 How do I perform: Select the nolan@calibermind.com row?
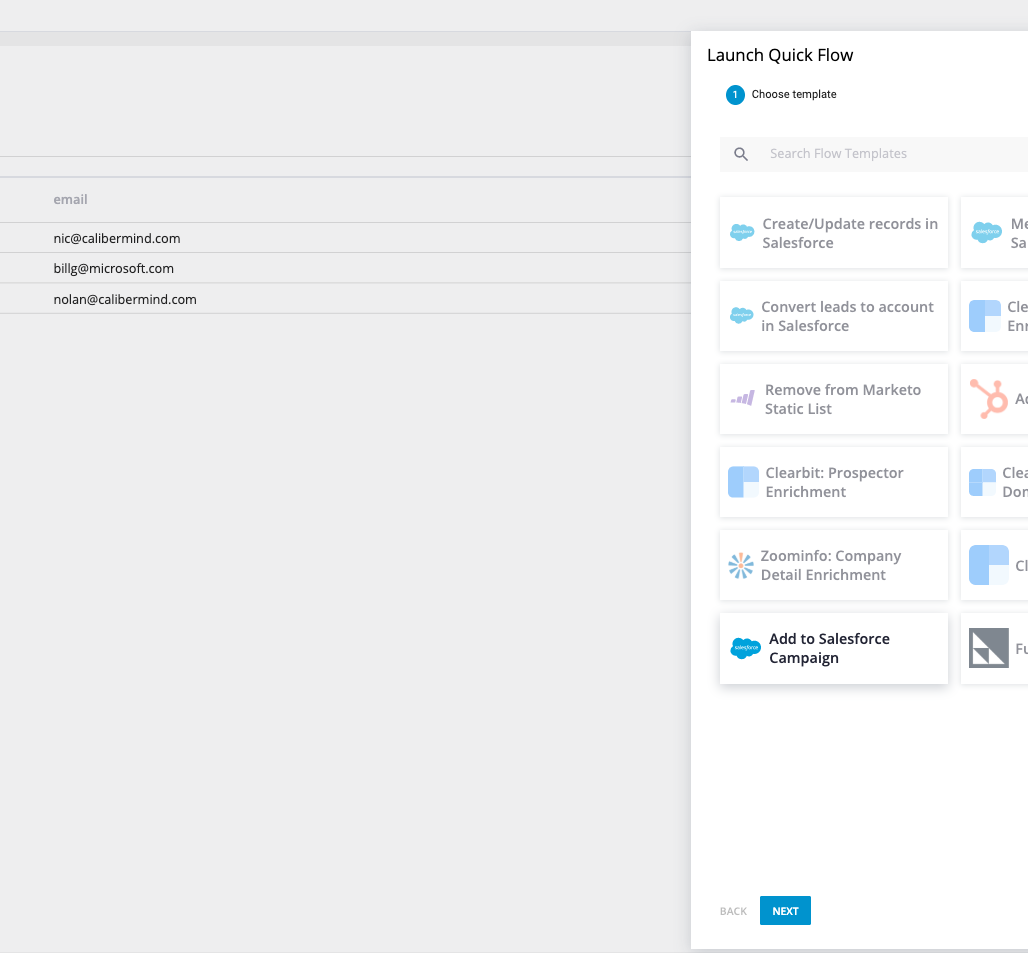[x=346, y=299]
